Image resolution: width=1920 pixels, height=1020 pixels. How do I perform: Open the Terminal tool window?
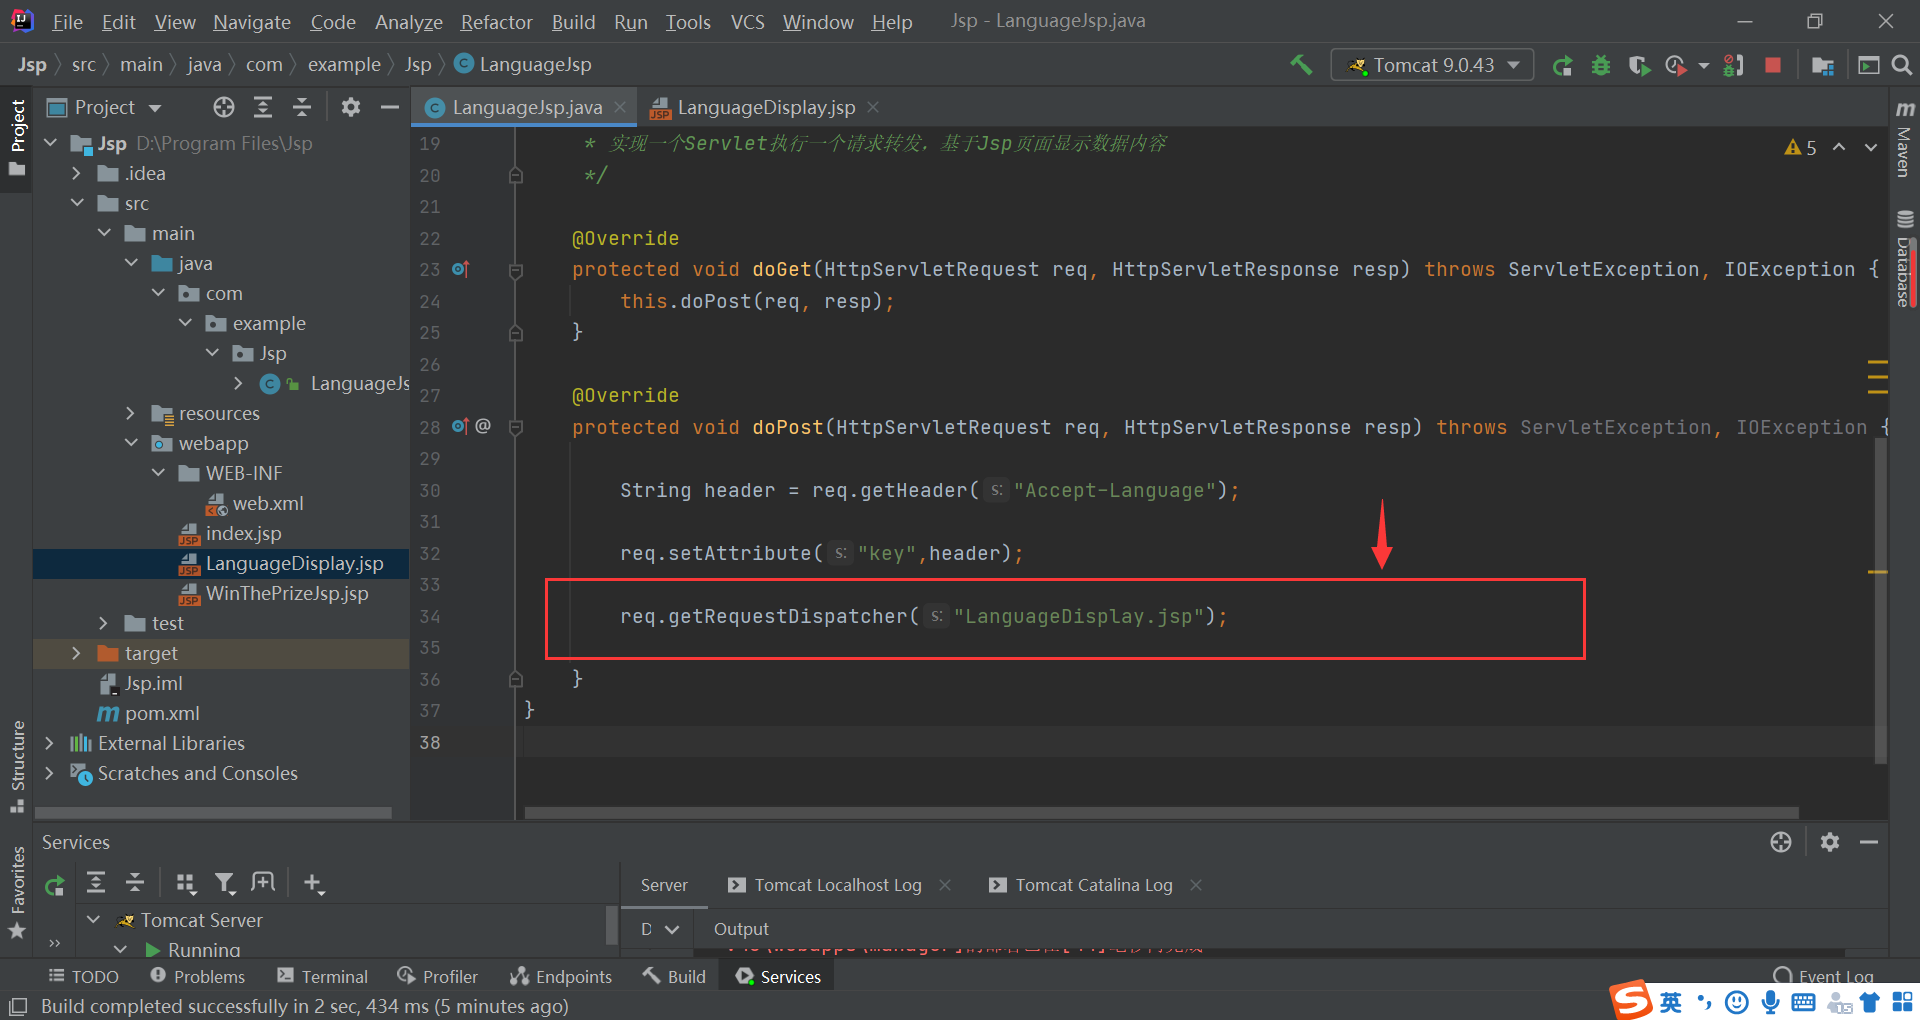(x=322, y=977)
